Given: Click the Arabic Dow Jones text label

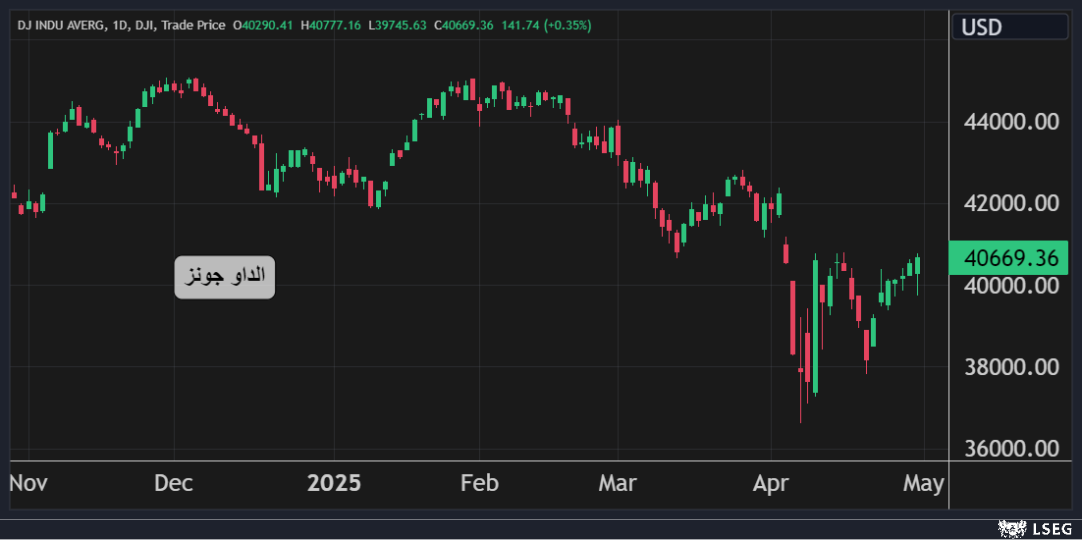Looking at the screenshot, I should (224, 276).
